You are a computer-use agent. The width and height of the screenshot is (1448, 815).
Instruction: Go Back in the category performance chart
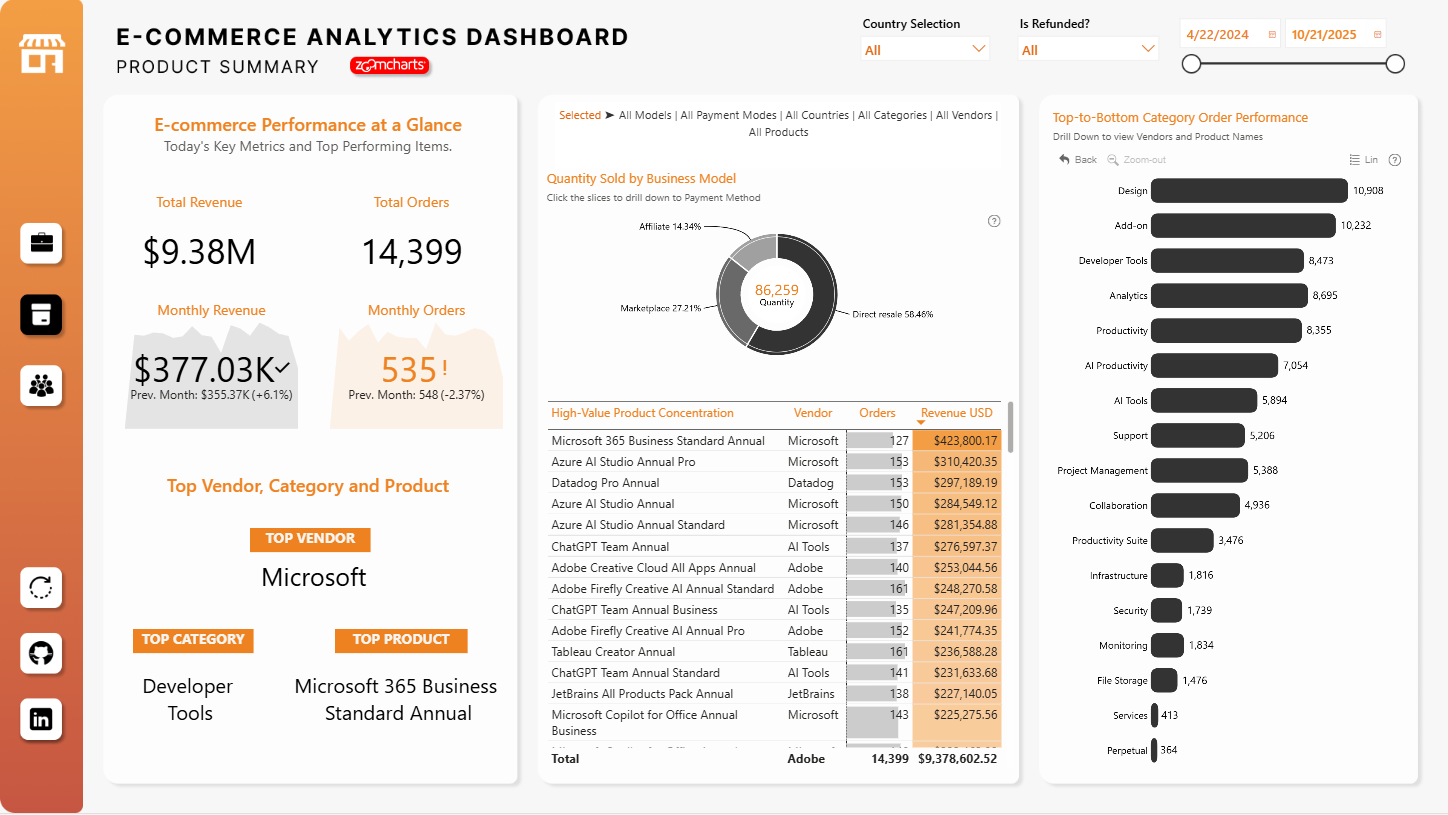point(1078,160)
